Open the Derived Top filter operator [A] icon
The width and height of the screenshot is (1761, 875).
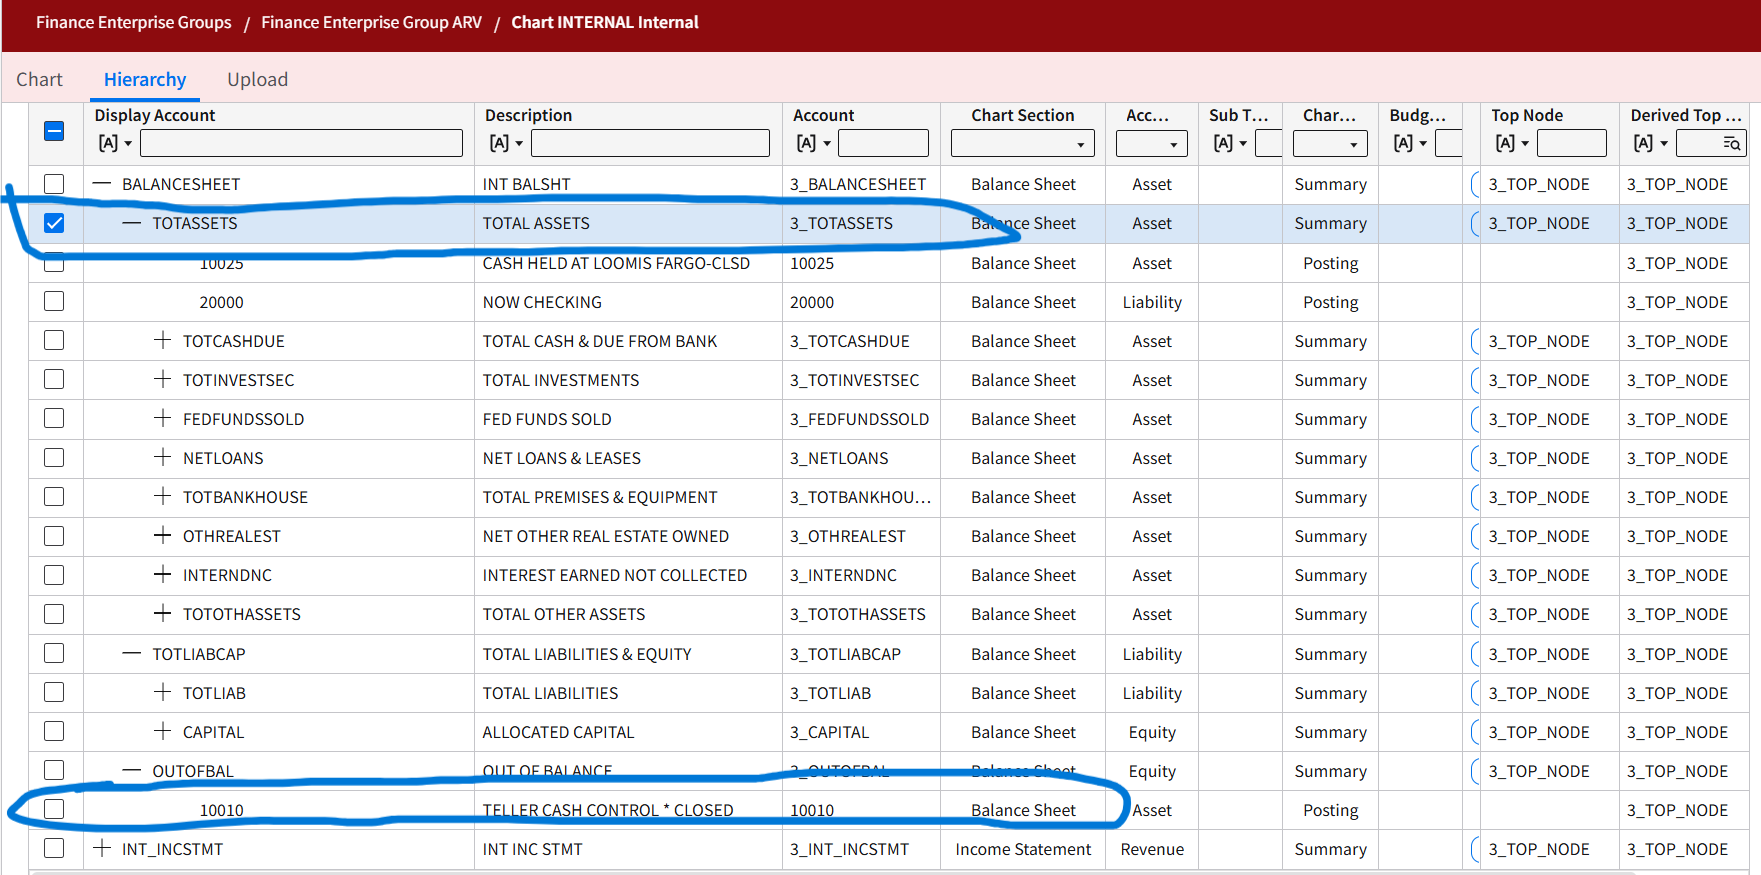pyautogui.click(x=1651, y=143)
